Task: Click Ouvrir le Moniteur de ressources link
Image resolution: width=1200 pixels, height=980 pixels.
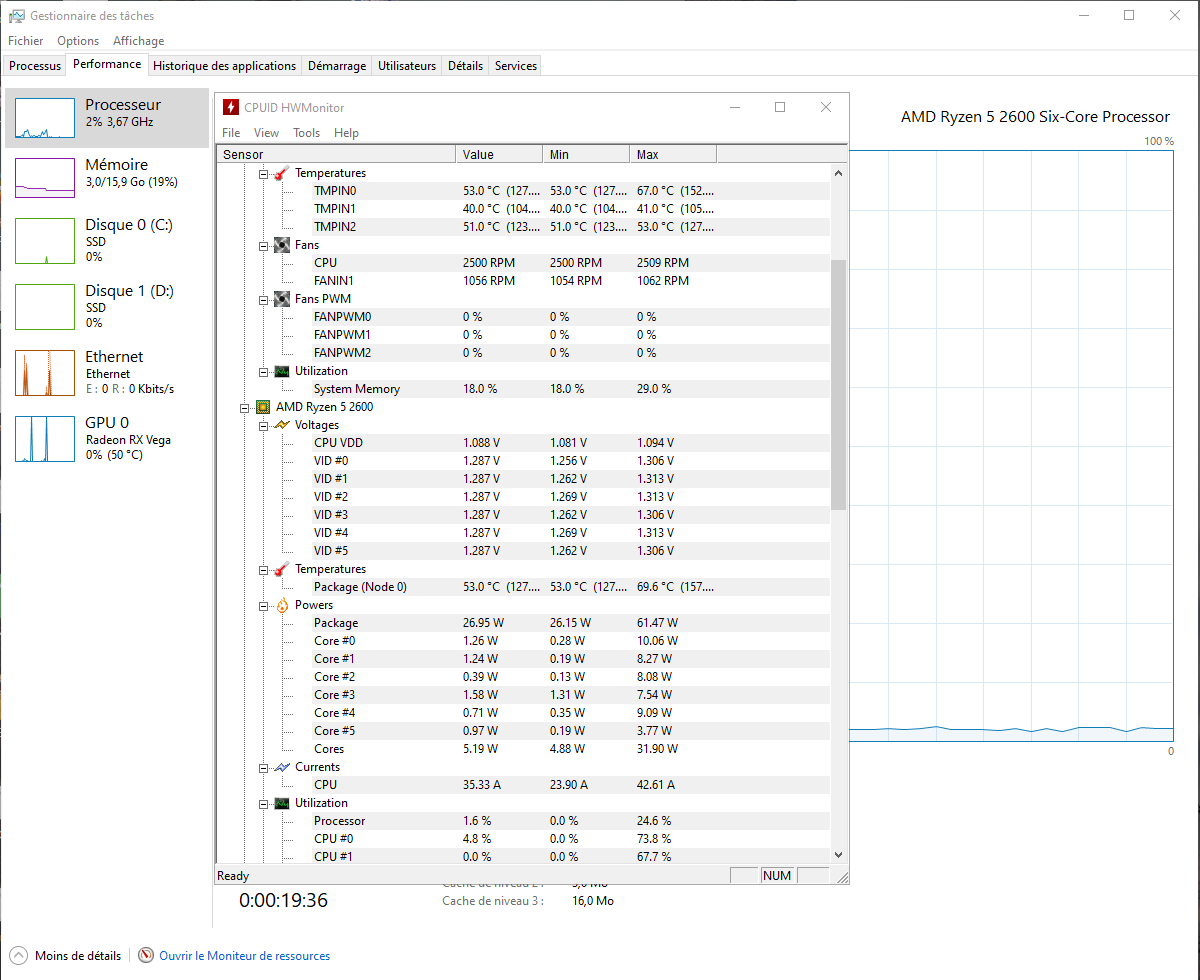Action: [244, 956]
